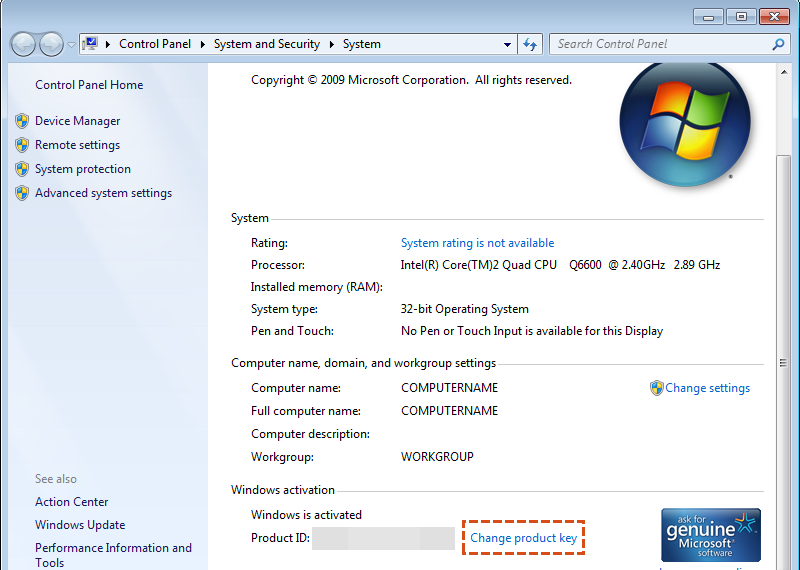Select the Control Panel breadcrumb
Image resolution: width=800 pixels, height=570 pixels.
coord(155,44)
